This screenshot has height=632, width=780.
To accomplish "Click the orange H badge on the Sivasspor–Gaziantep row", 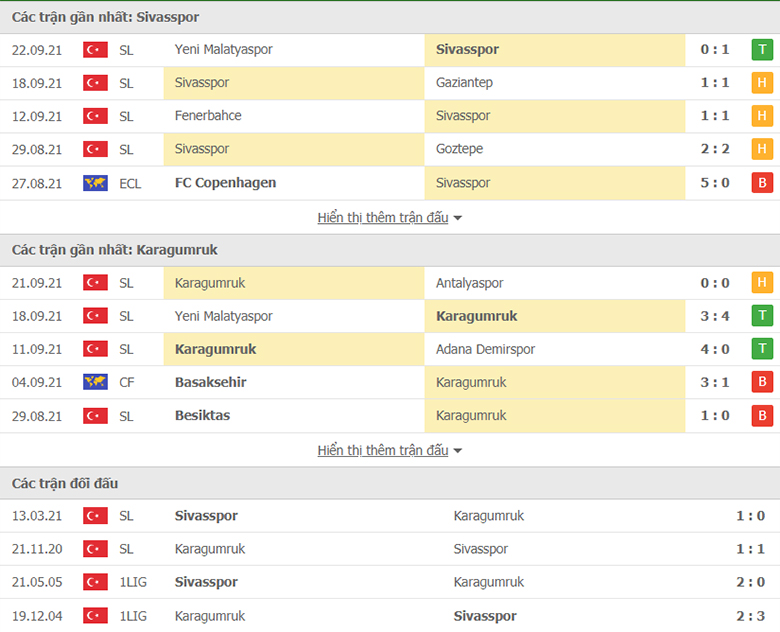I will coord(762,83).
